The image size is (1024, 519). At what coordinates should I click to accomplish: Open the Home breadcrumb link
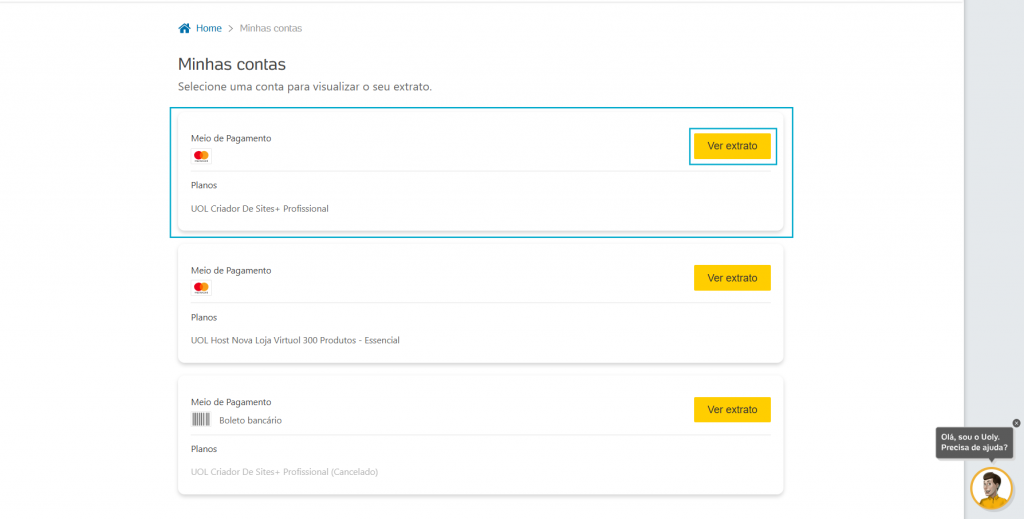(x=208, y=28)
